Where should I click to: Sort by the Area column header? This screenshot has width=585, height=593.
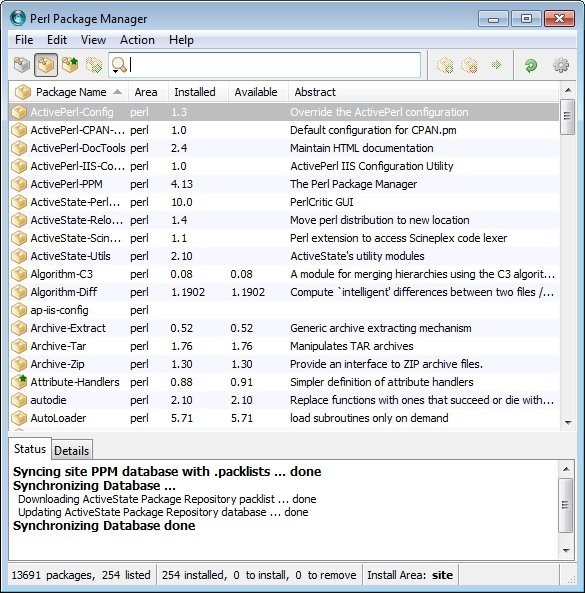pyautogui.click(x=148, y=92)
